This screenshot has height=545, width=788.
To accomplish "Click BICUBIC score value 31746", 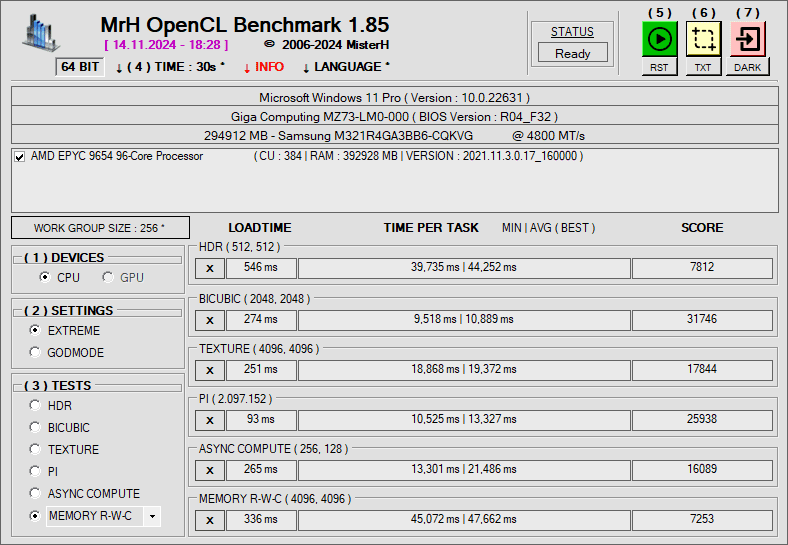I will (702, 320).
